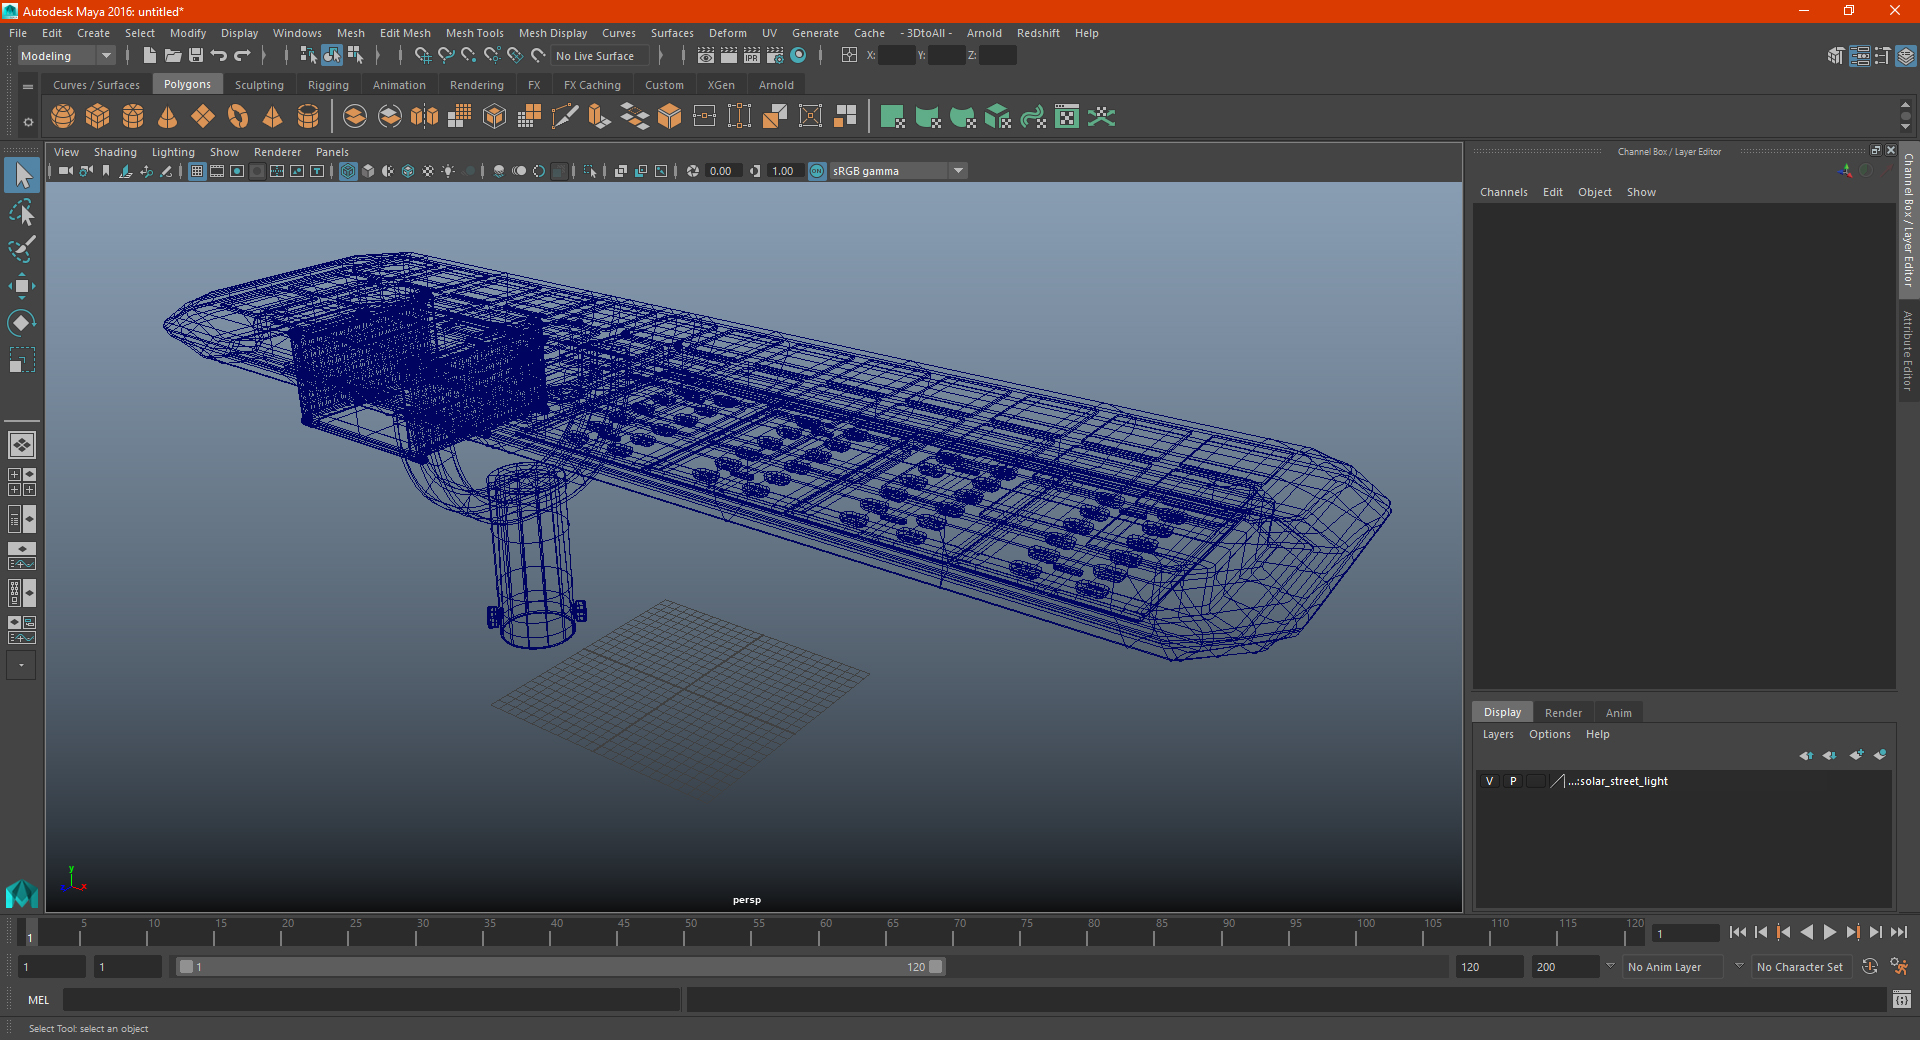
Task: Open the No Character Set dropdown
Action: click(x=1801, y=967)
